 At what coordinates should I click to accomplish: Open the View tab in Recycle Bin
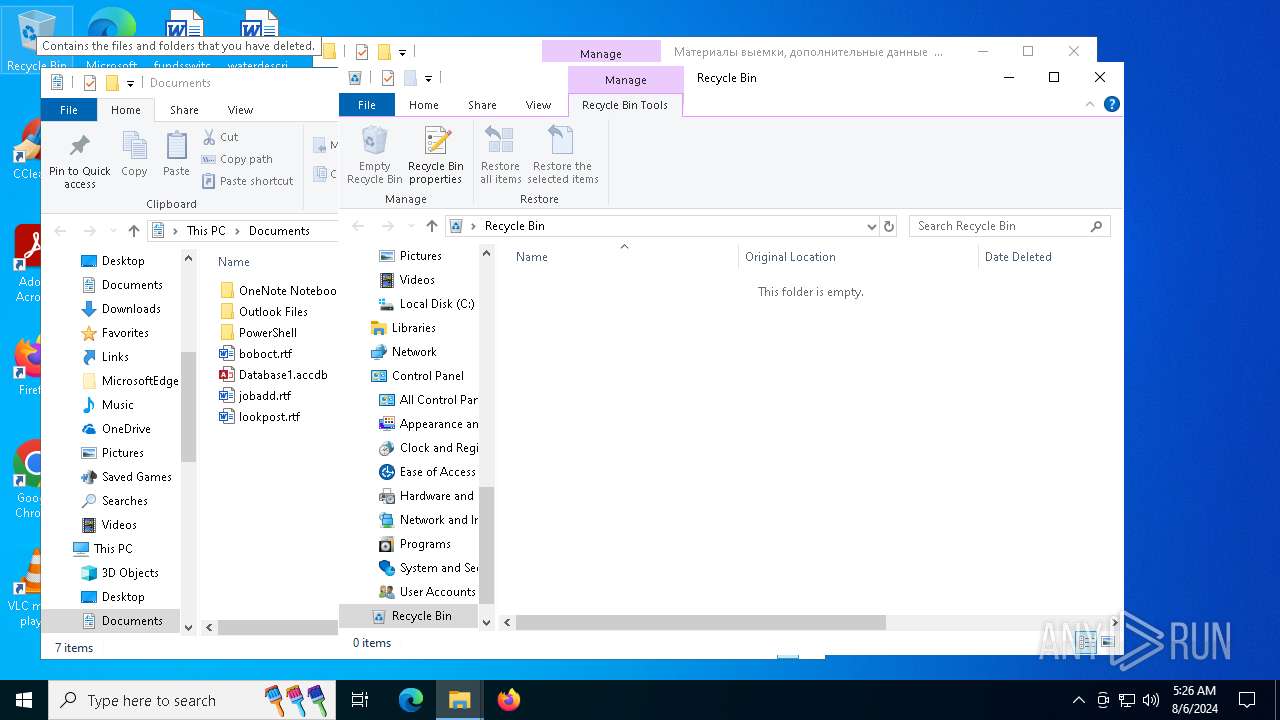click(538, 105)
